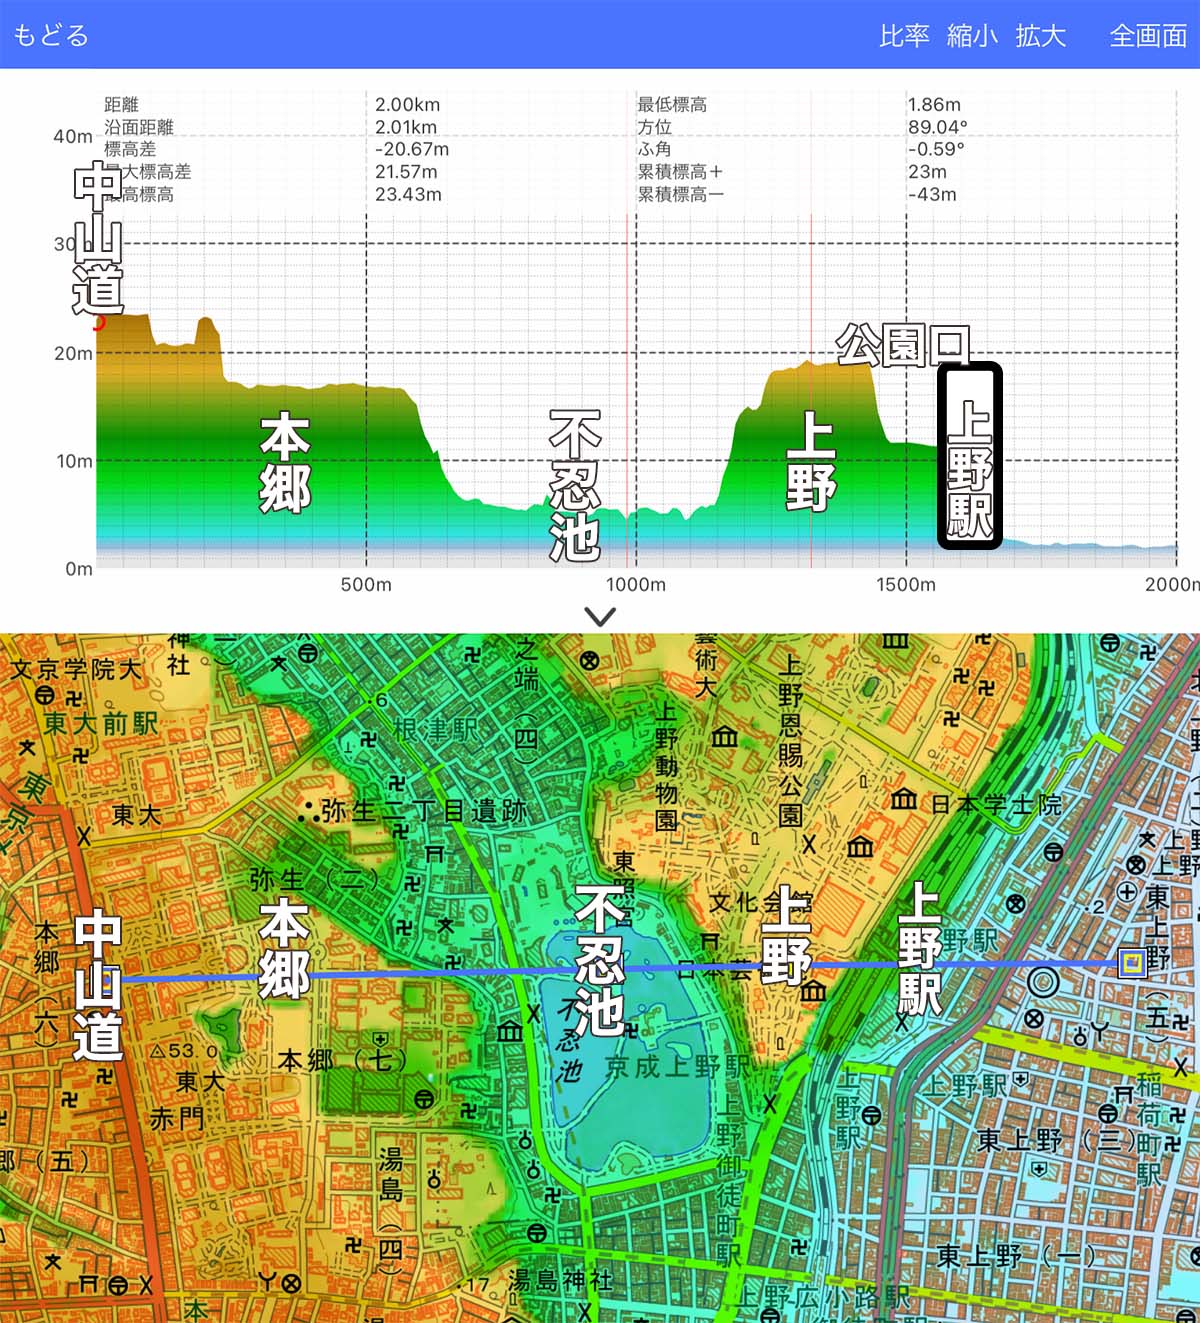This screenshot has height=1323, width=1200.
Task: Collapse the profile with the down chevron
Action: click(x=600, y=617)
